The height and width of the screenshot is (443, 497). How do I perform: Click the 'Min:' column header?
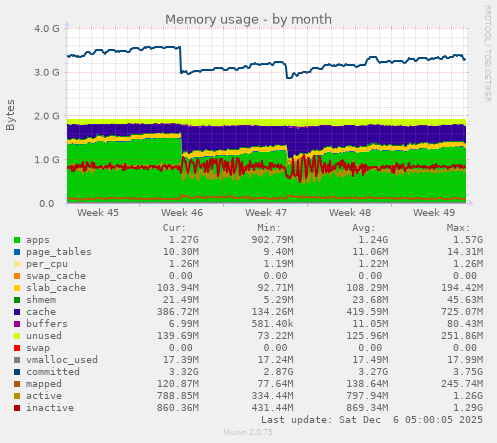point(269,228)
